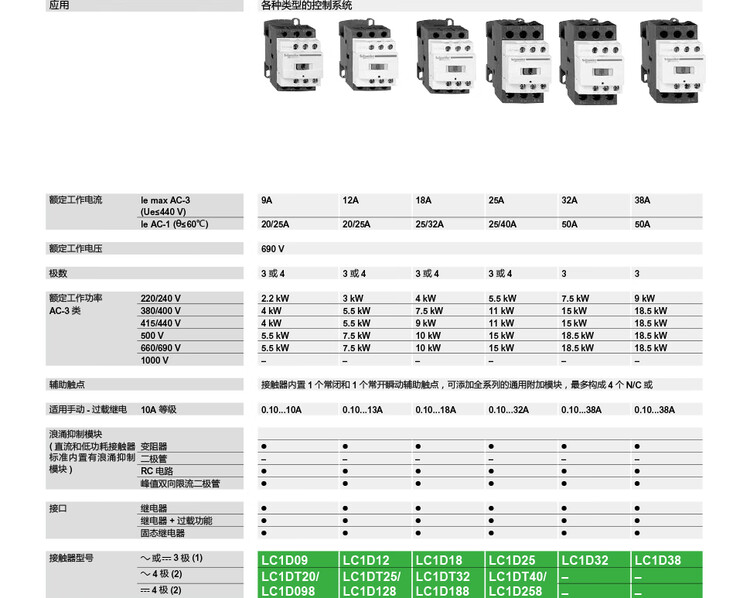Click the 0.10...13A overload relay range
Viewport: 750px width, 598px height.
tap(363, 410)
